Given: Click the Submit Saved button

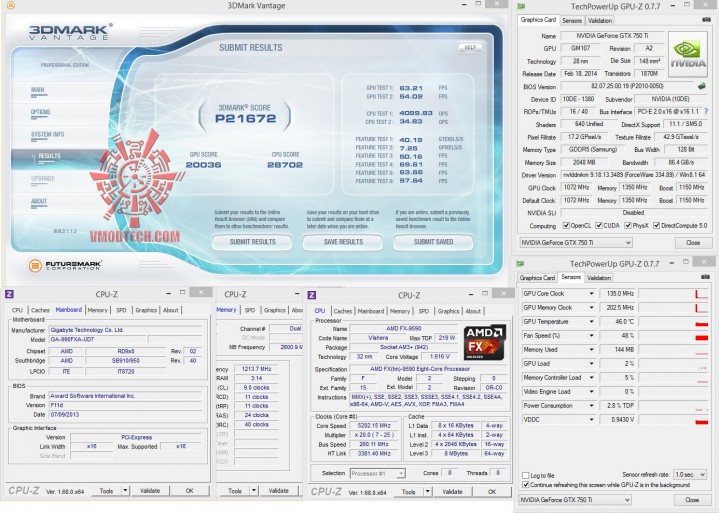Looking at the screenshot, I should tap(433, 242).
